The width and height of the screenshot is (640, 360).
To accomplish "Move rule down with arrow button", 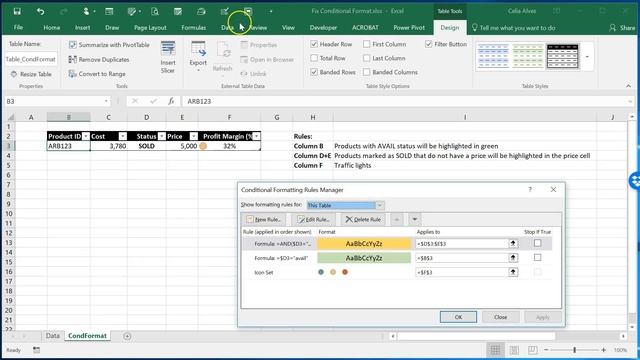I will [414, 220].
